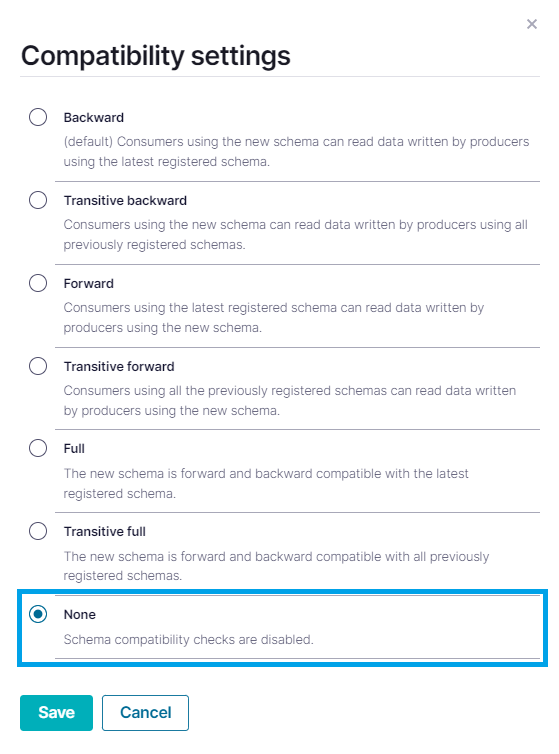The height and width of the screenshot is (754, 559).
Task: Click the selected None radio button
Action: point(38,614)
